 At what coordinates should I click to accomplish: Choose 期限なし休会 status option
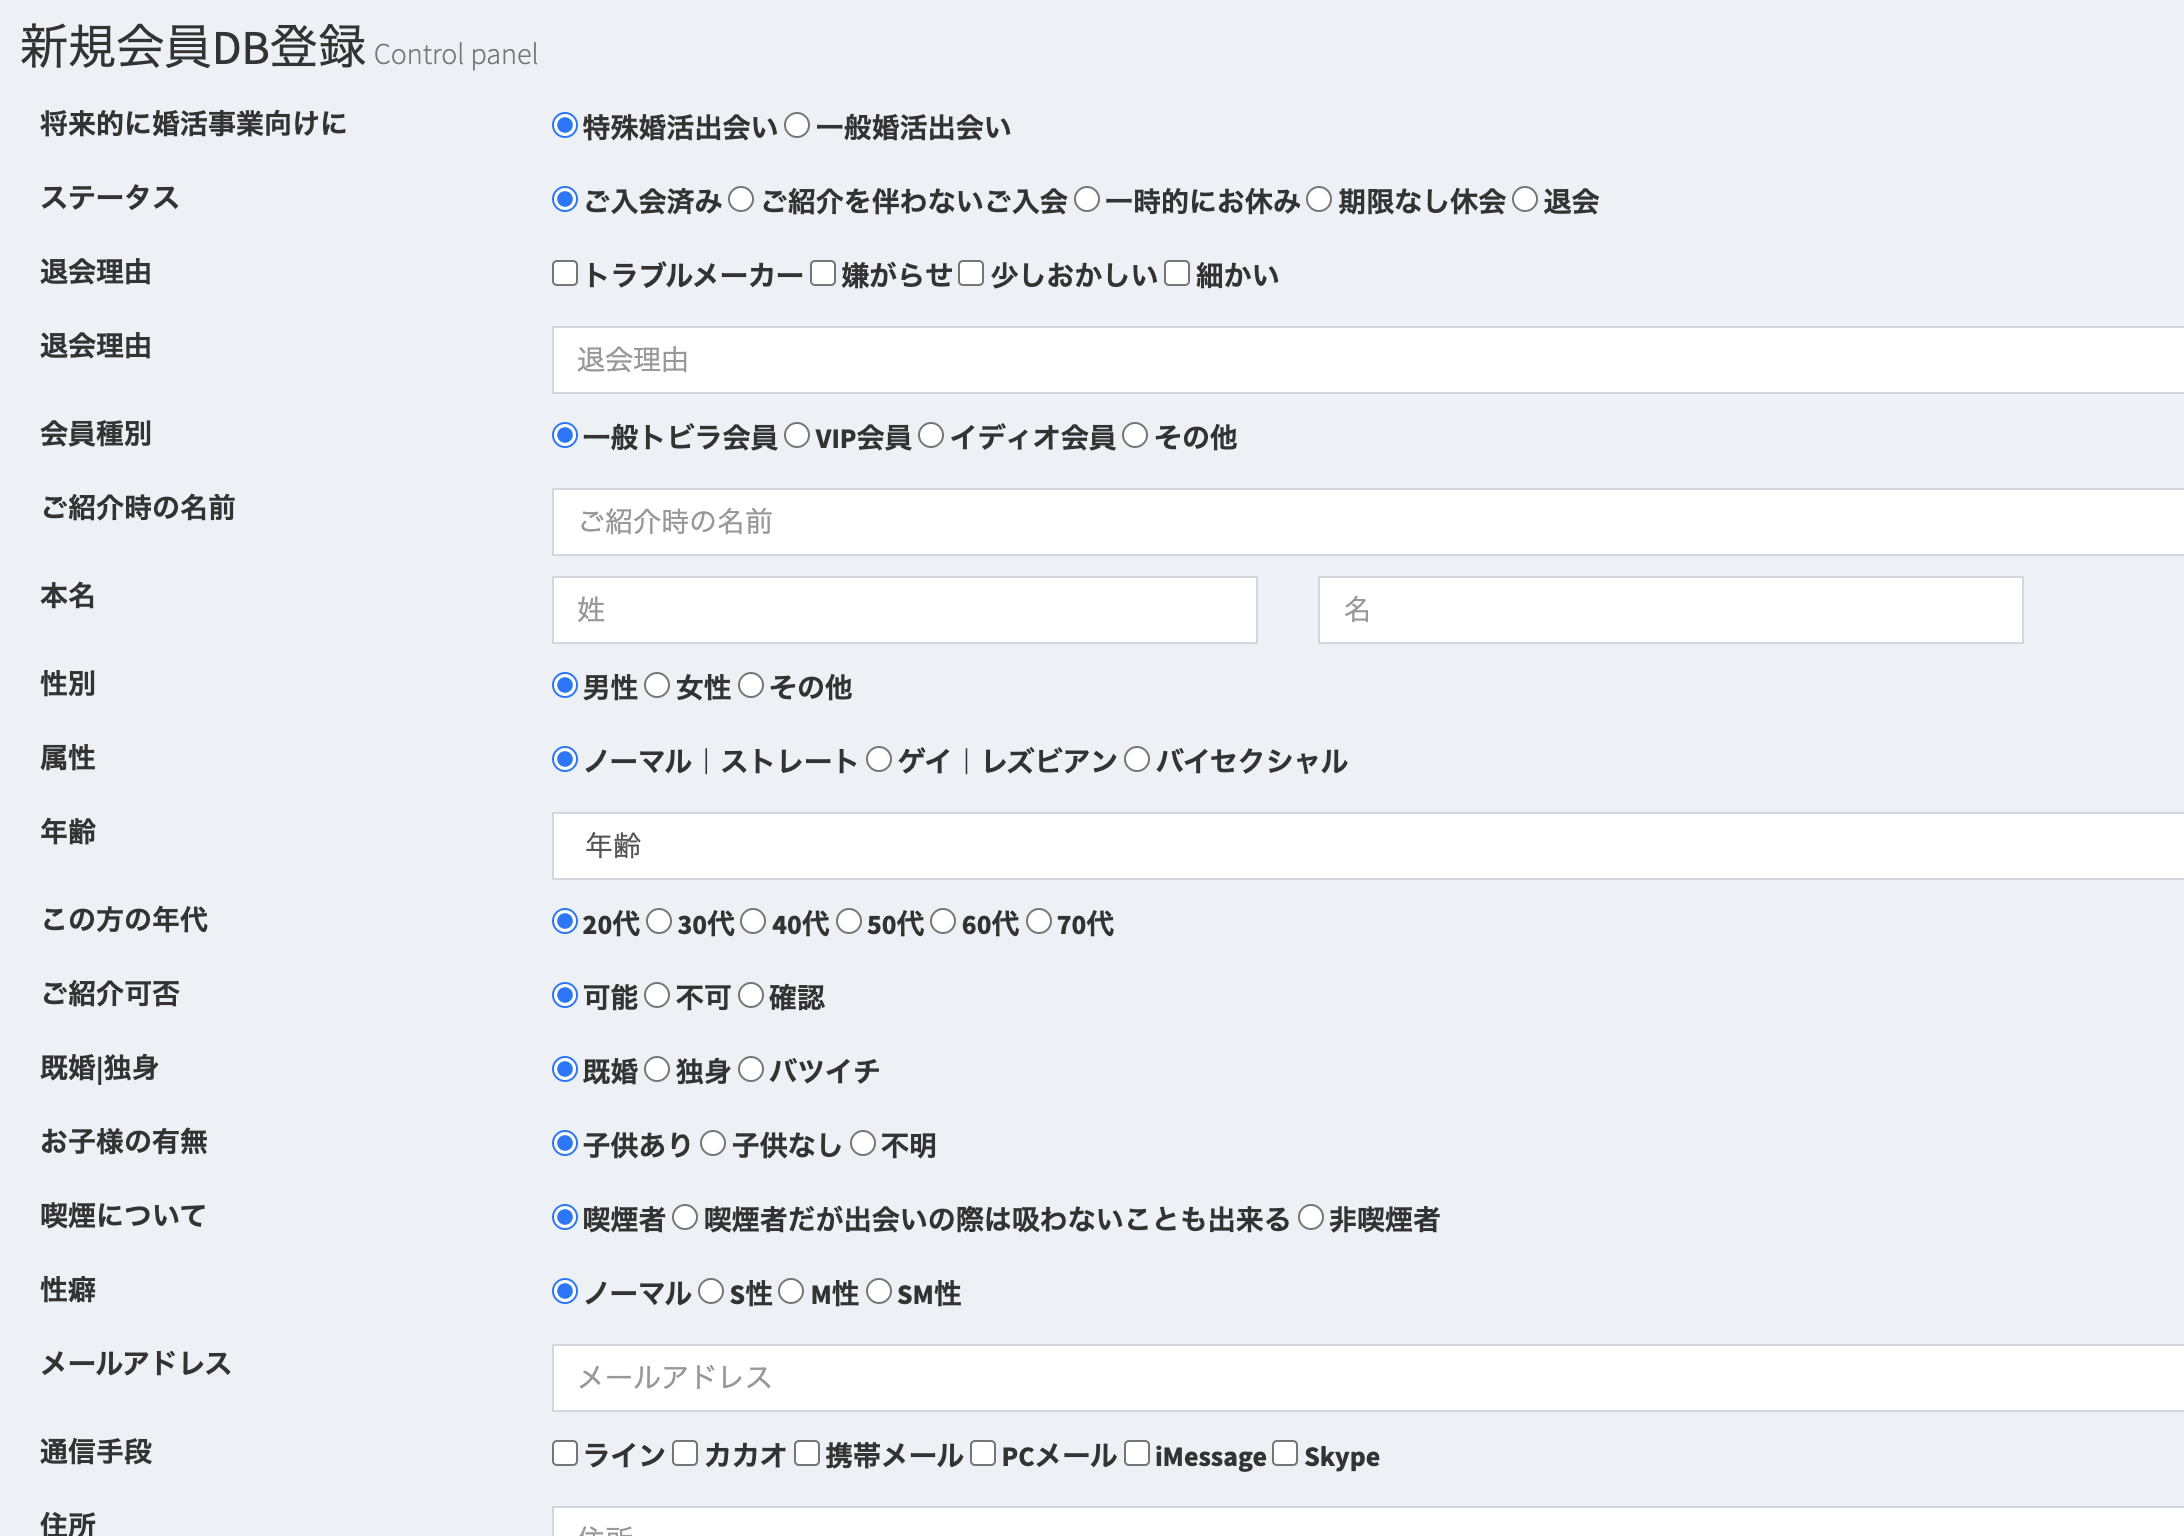[x=1319, y=199]
